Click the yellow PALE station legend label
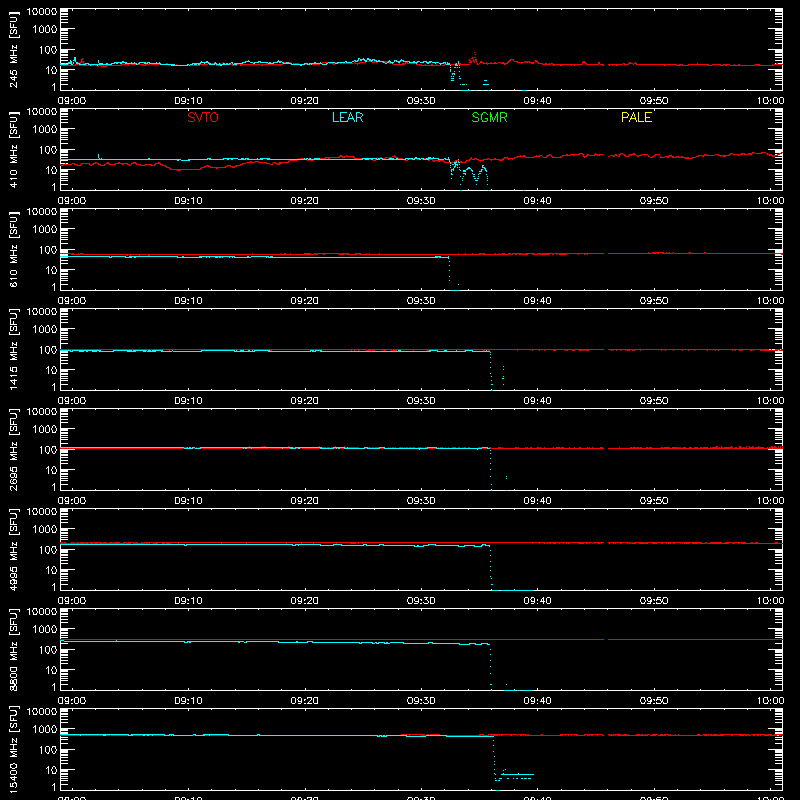Screen dimensions: 800x800 tap(636, 117)
